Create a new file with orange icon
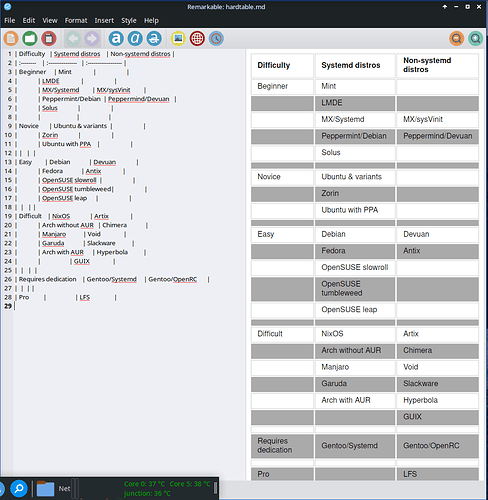Screen dimensions: 488x500 point(11,39)
